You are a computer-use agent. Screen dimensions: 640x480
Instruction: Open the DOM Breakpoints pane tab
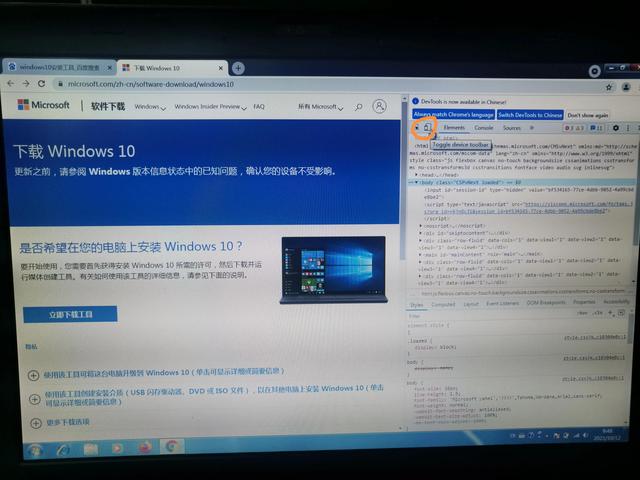[546, 302]
